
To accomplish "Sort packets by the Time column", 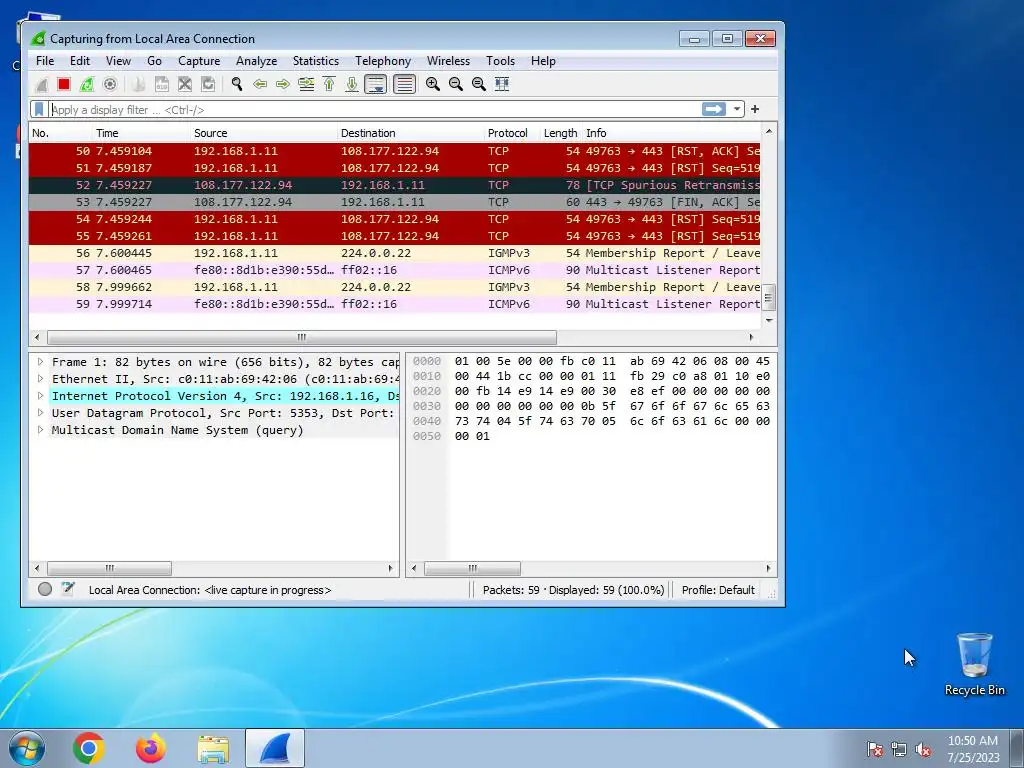I will [141, 133].
